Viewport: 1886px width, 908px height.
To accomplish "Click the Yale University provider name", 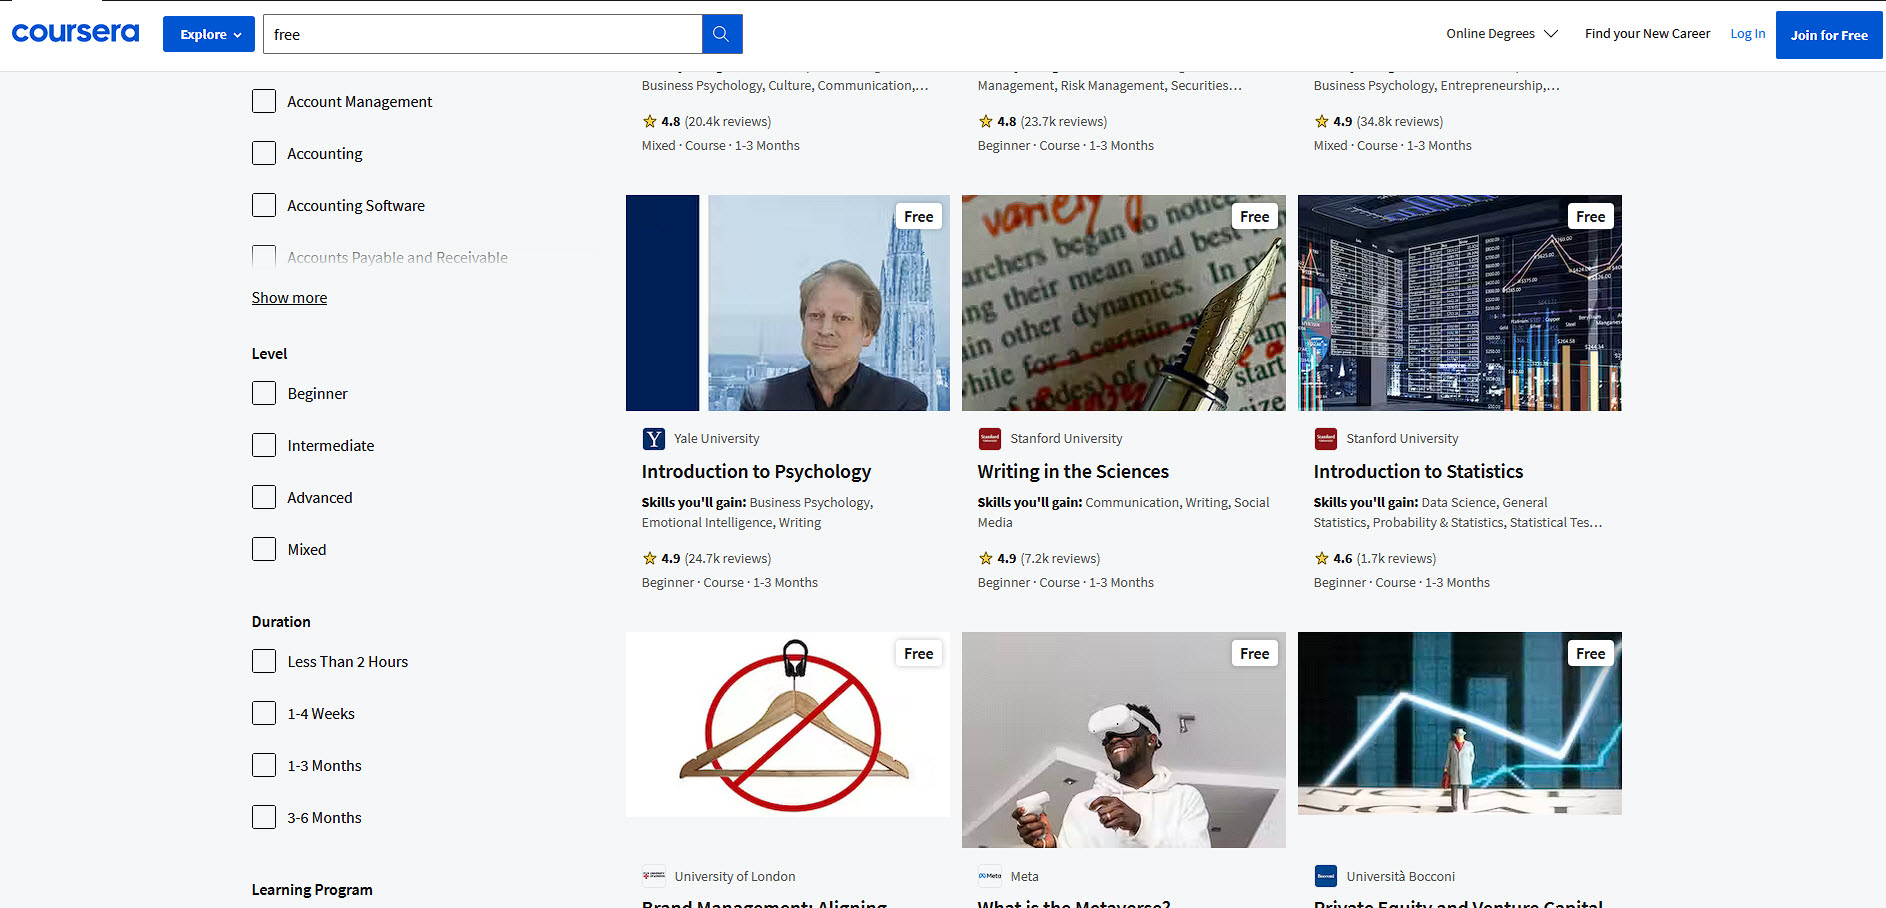I will click(x=717, y=439).
